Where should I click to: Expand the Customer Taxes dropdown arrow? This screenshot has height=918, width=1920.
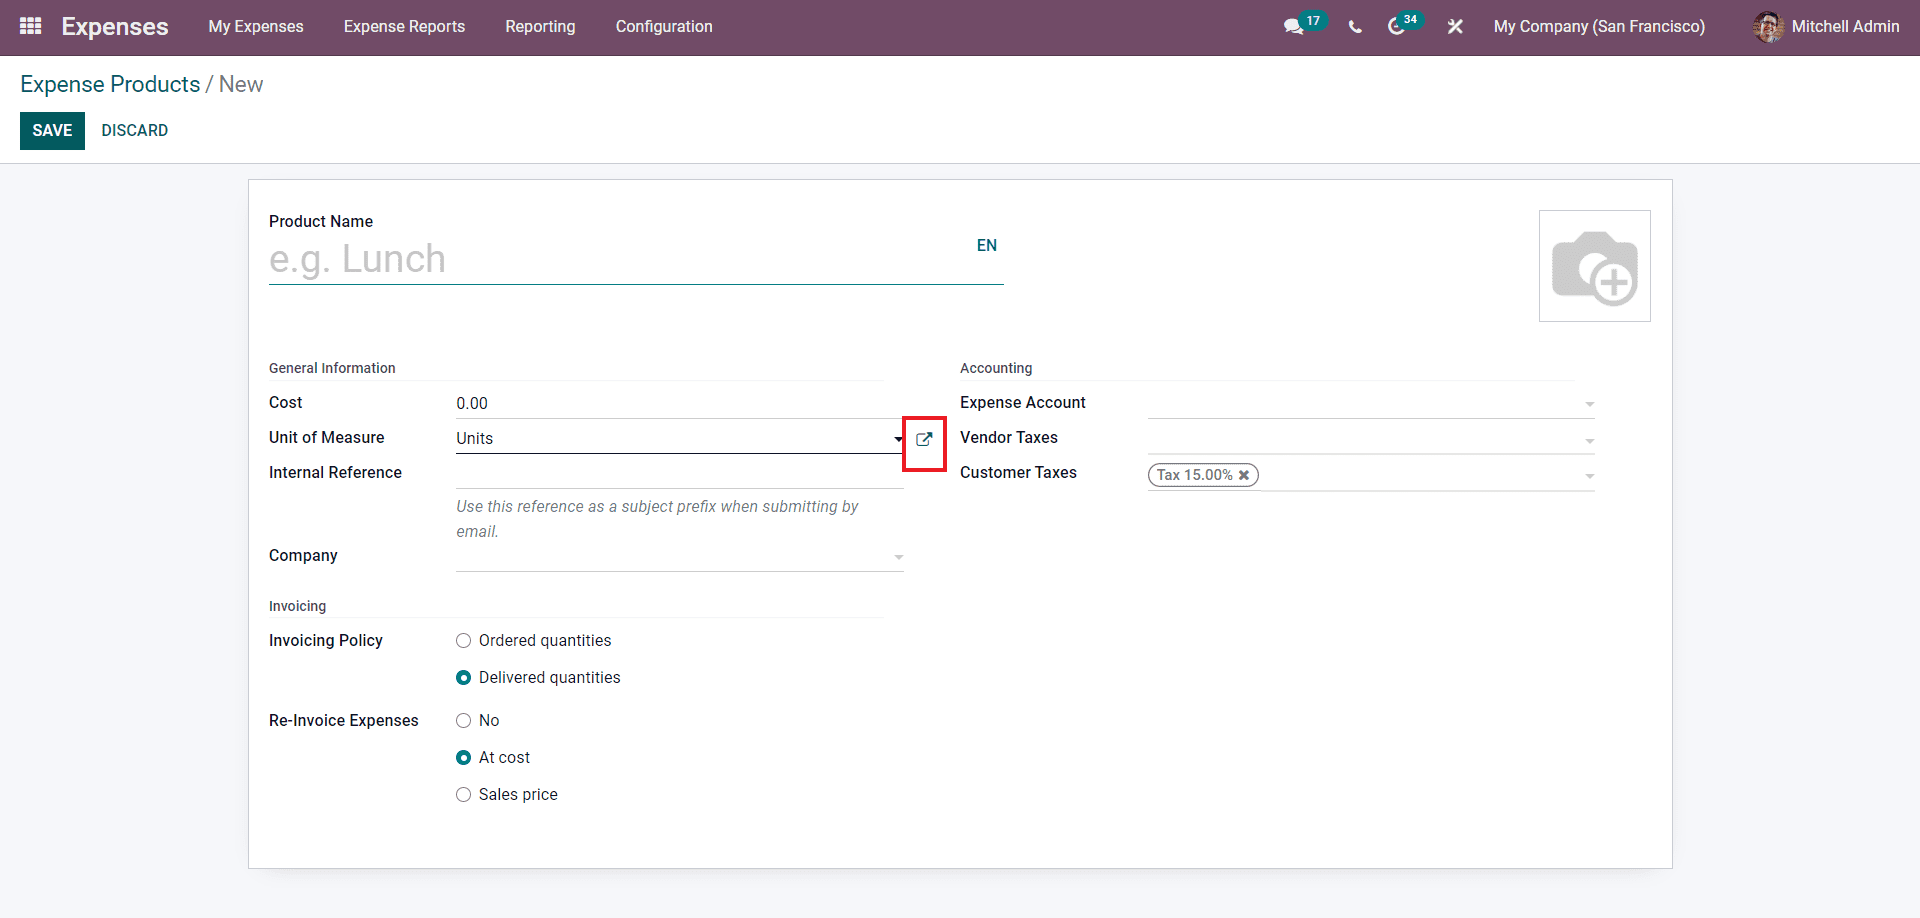tap(1589, 476)
